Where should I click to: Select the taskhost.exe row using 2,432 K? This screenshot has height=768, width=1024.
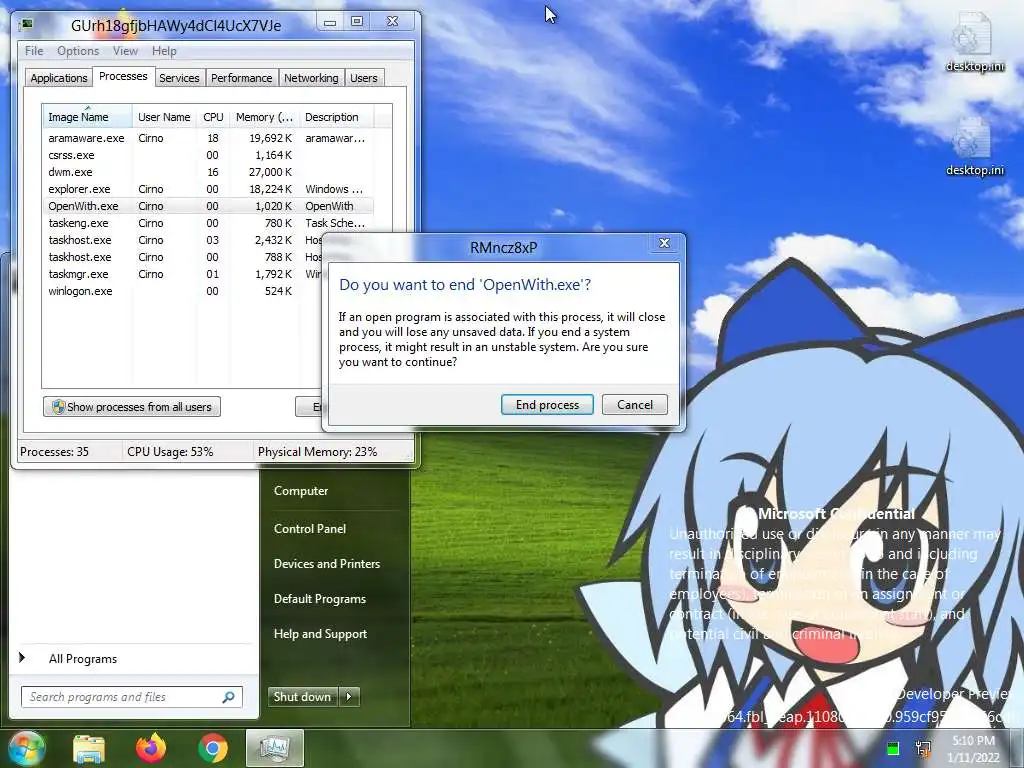(183, 240)
